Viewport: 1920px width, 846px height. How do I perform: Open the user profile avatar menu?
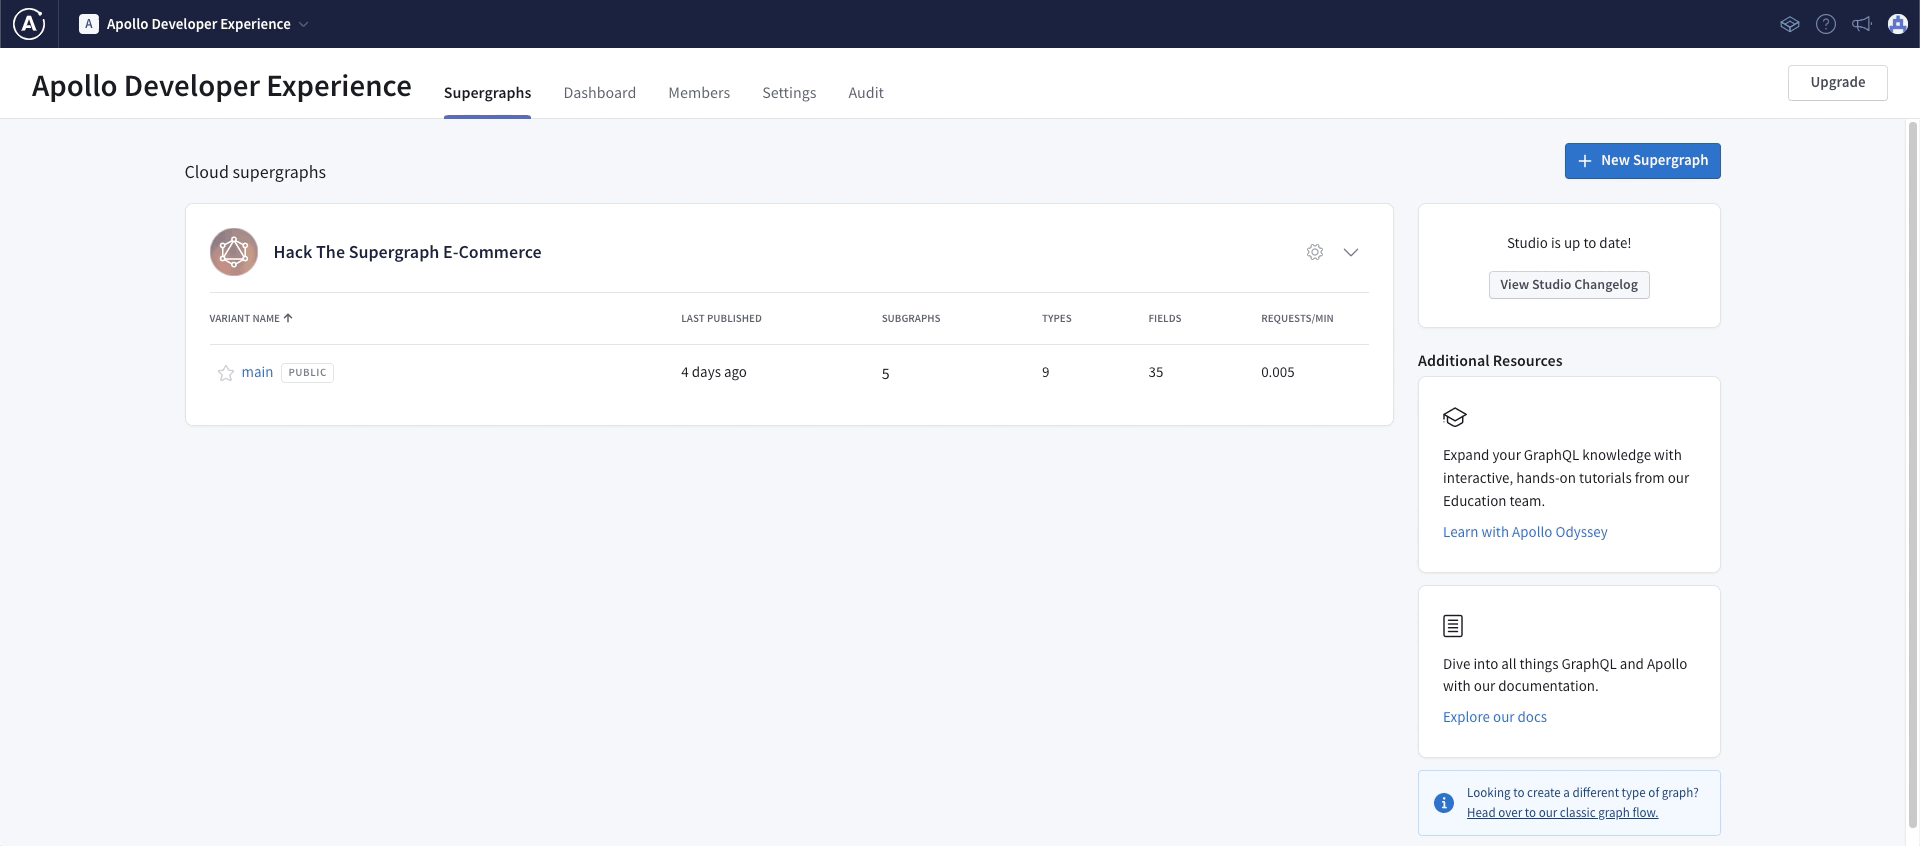click(1898, 24)
